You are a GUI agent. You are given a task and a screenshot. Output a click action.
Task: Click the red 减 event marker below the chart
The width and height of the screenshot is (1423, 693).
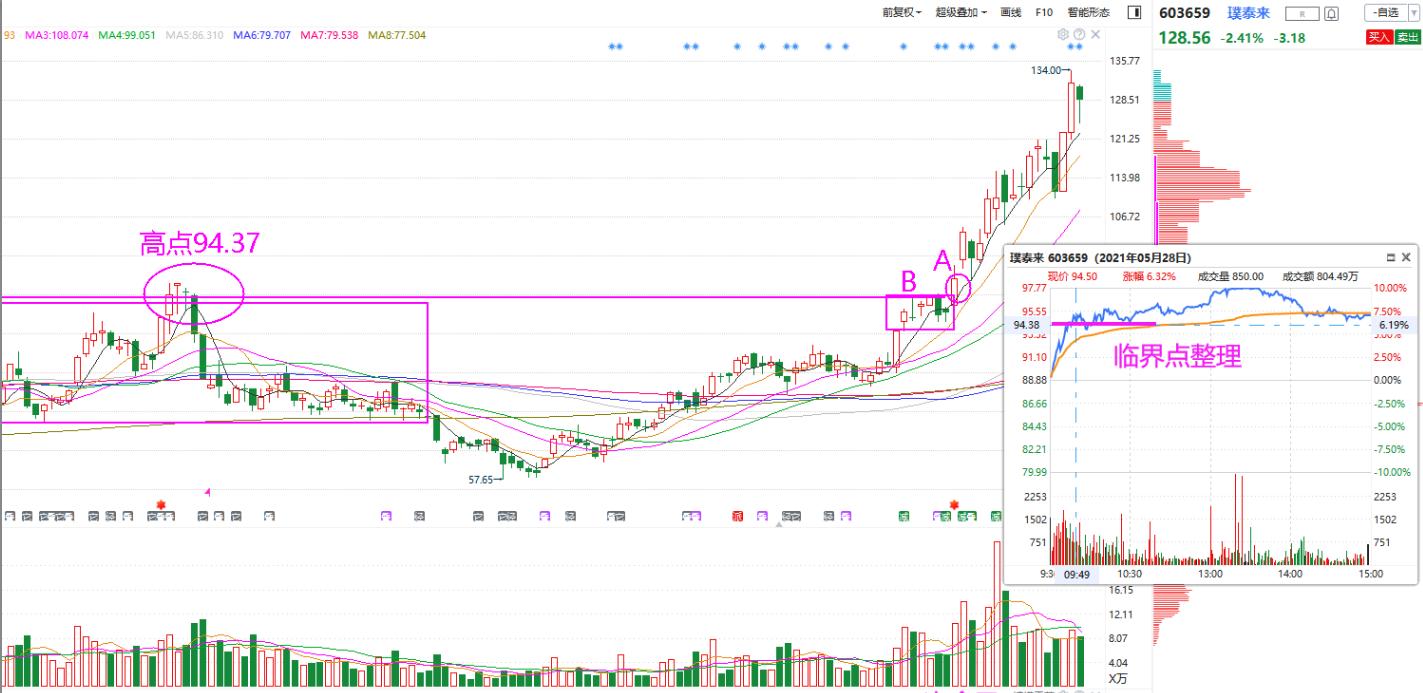click(737, 516)
